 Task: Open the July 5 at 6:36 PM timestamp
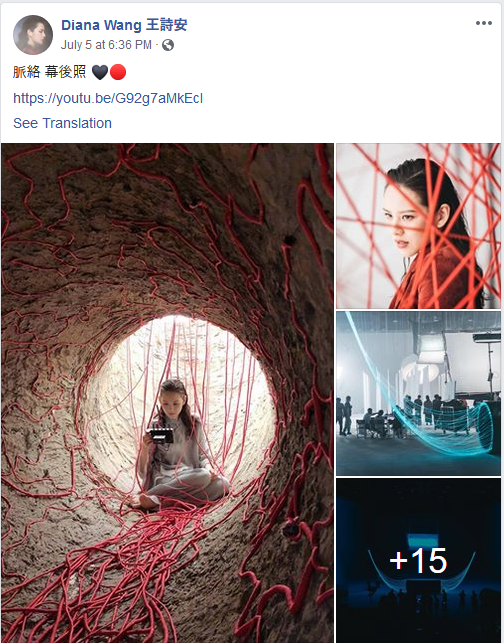click(106, 45)
